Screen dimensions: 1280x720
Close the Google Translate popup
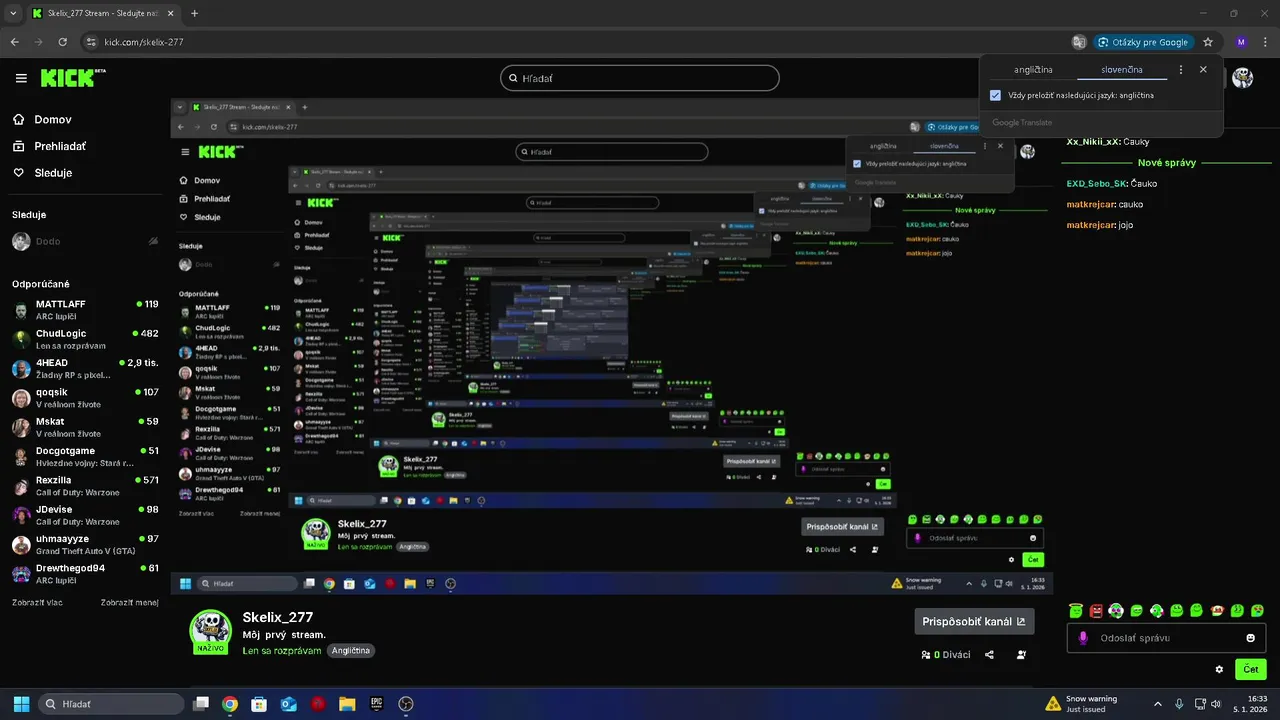1203,70
